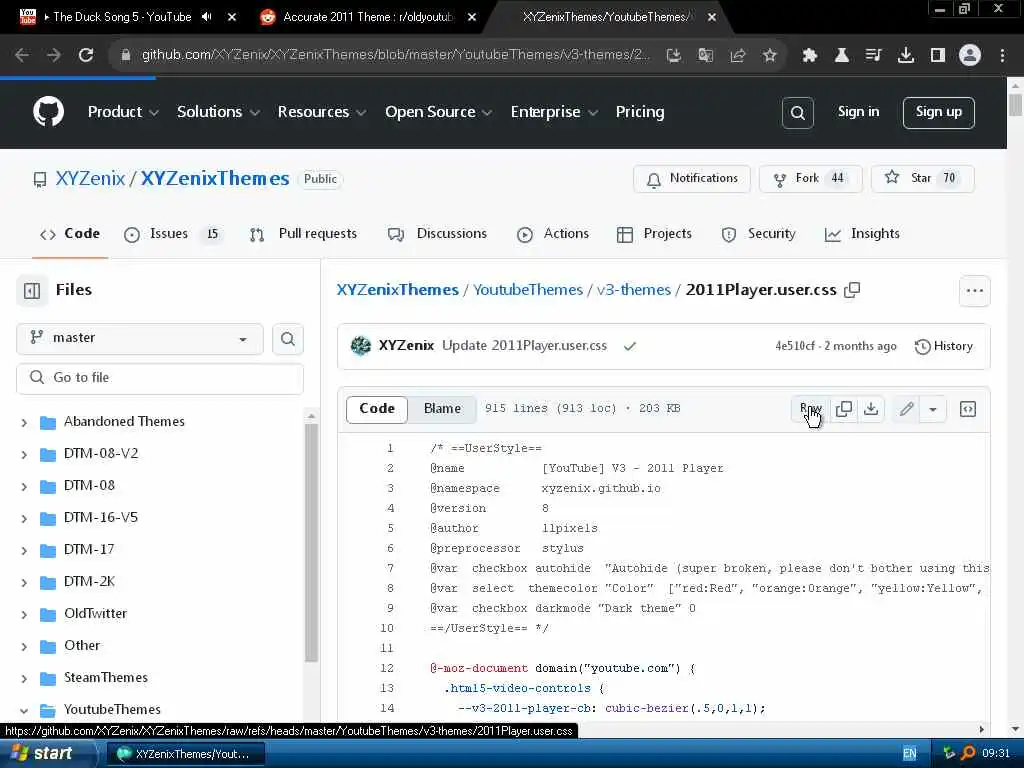Image resolution: width=1024 pixels, height=768 pixels.
Task: Bookmark this page with the star icon
Action: coord(769,56)
